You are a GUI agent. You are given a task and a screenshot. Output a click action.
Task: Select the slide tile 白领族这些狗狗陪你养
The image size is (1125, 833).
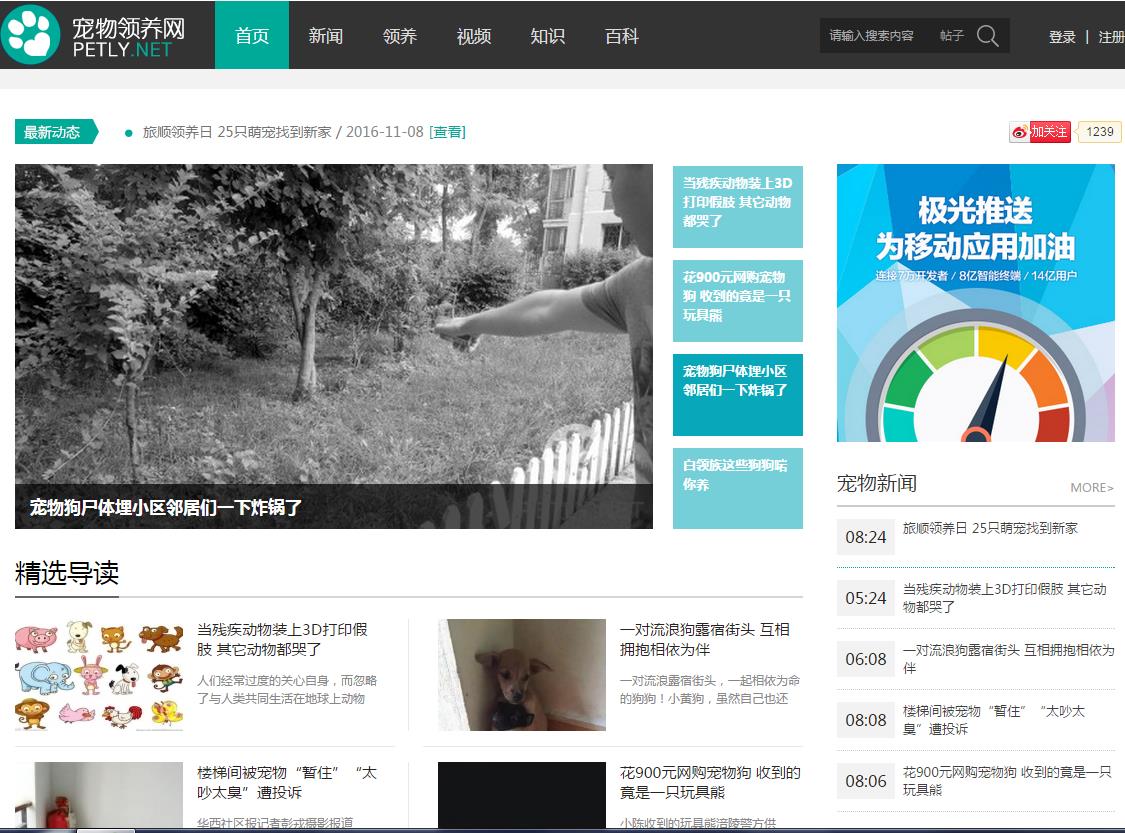[x=738, y=488]
